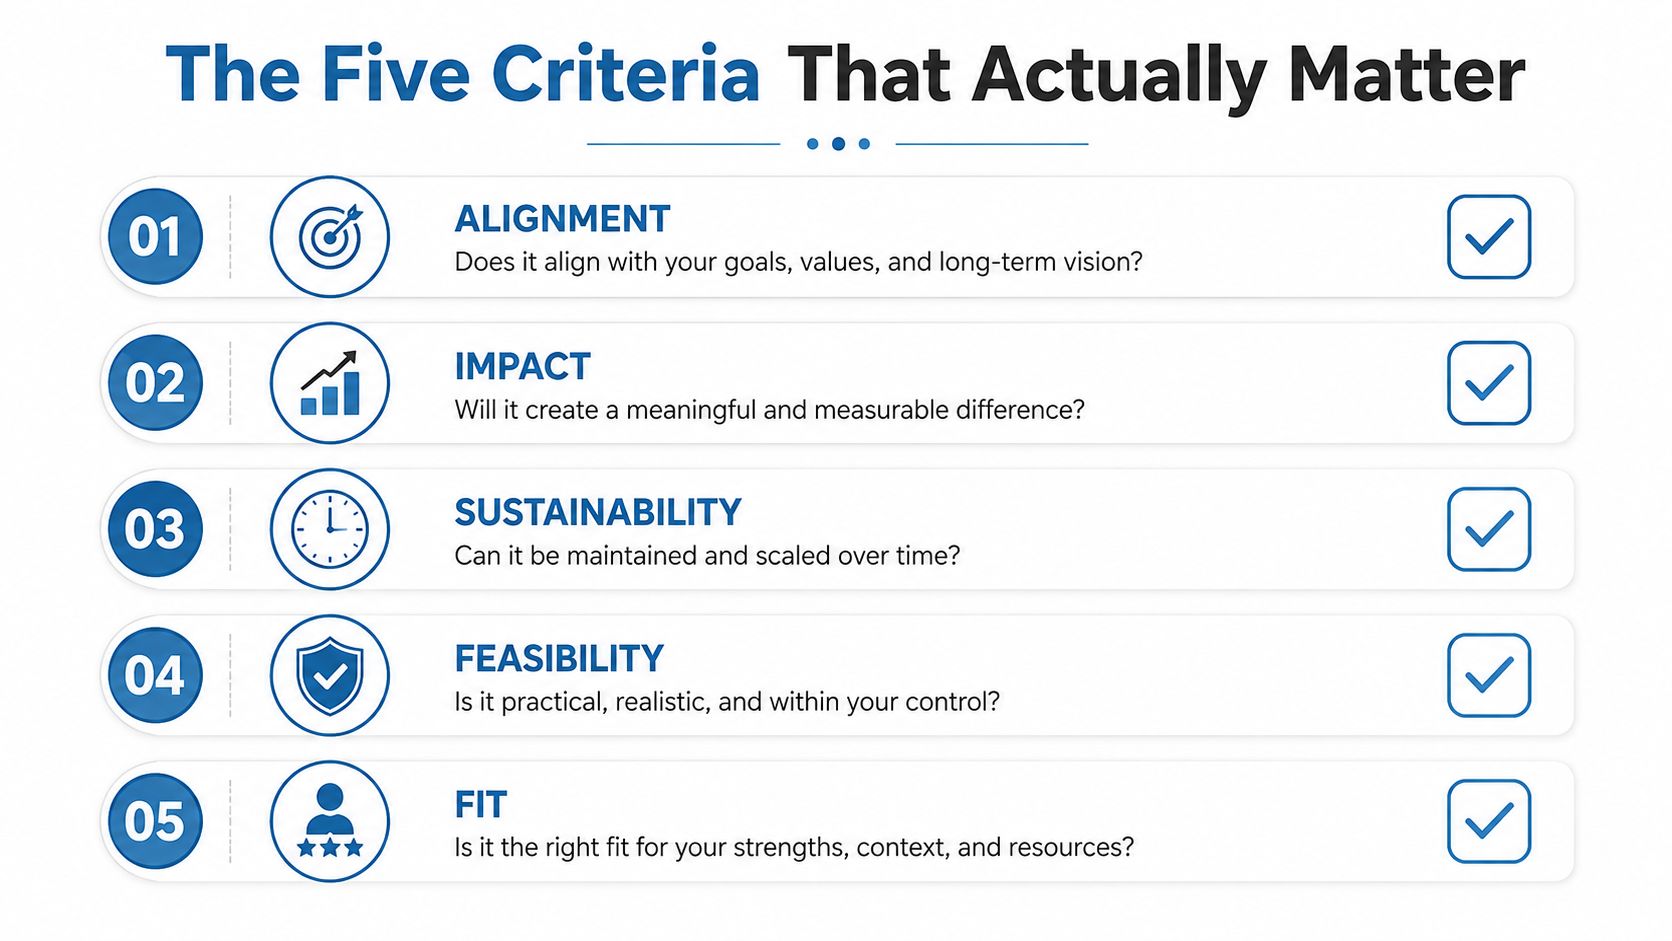1672x941 pixels.
Task: Click the 01 number badge
Action: click(x=155, y=237)
